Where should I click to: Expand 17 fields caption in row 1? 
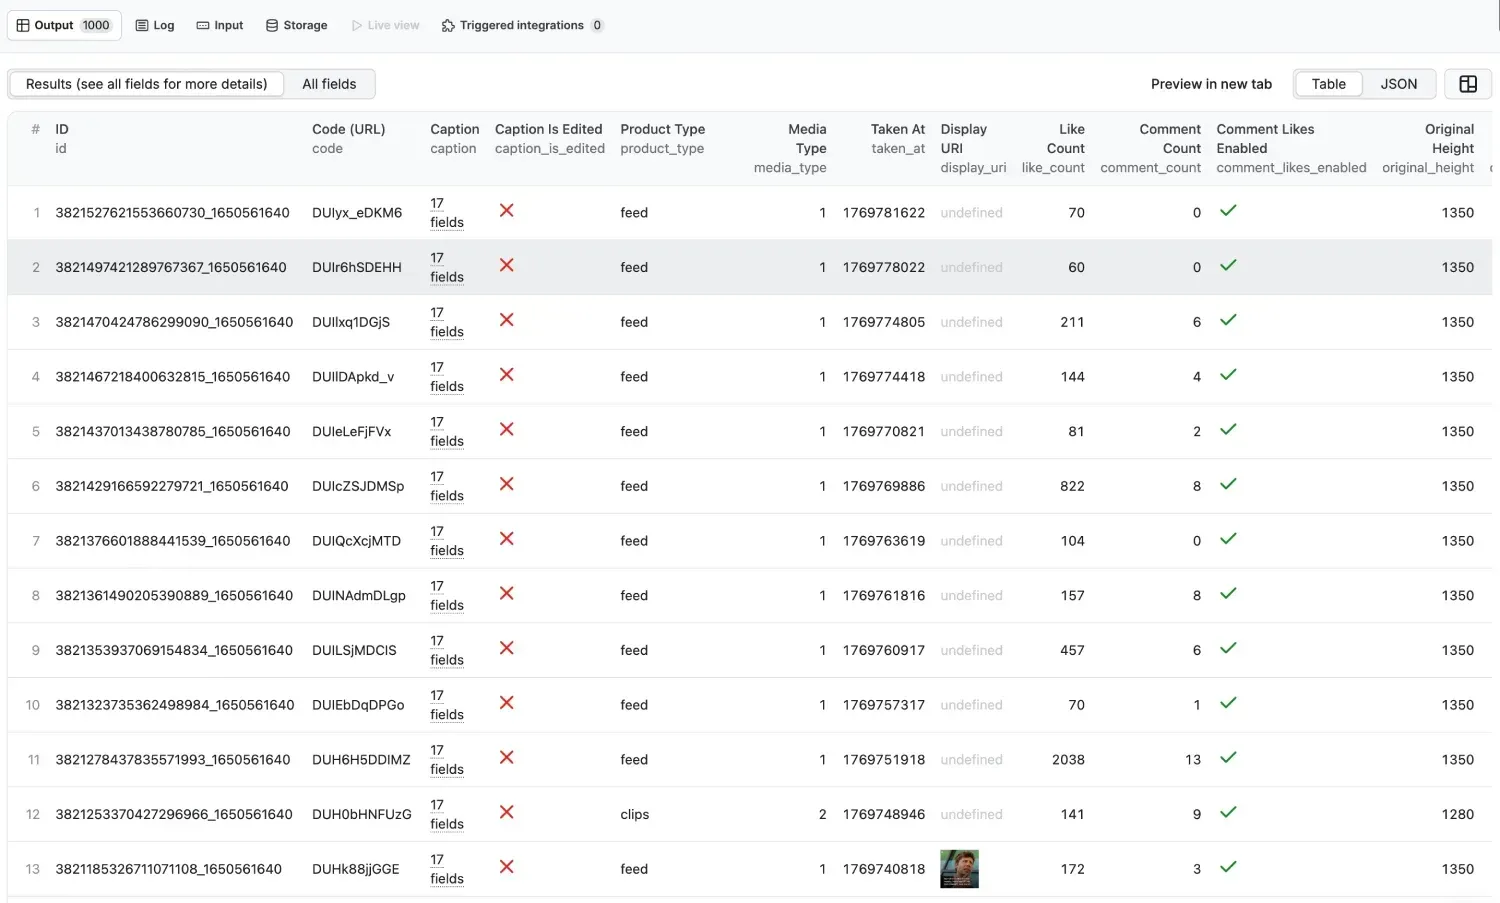coord(446,213)
